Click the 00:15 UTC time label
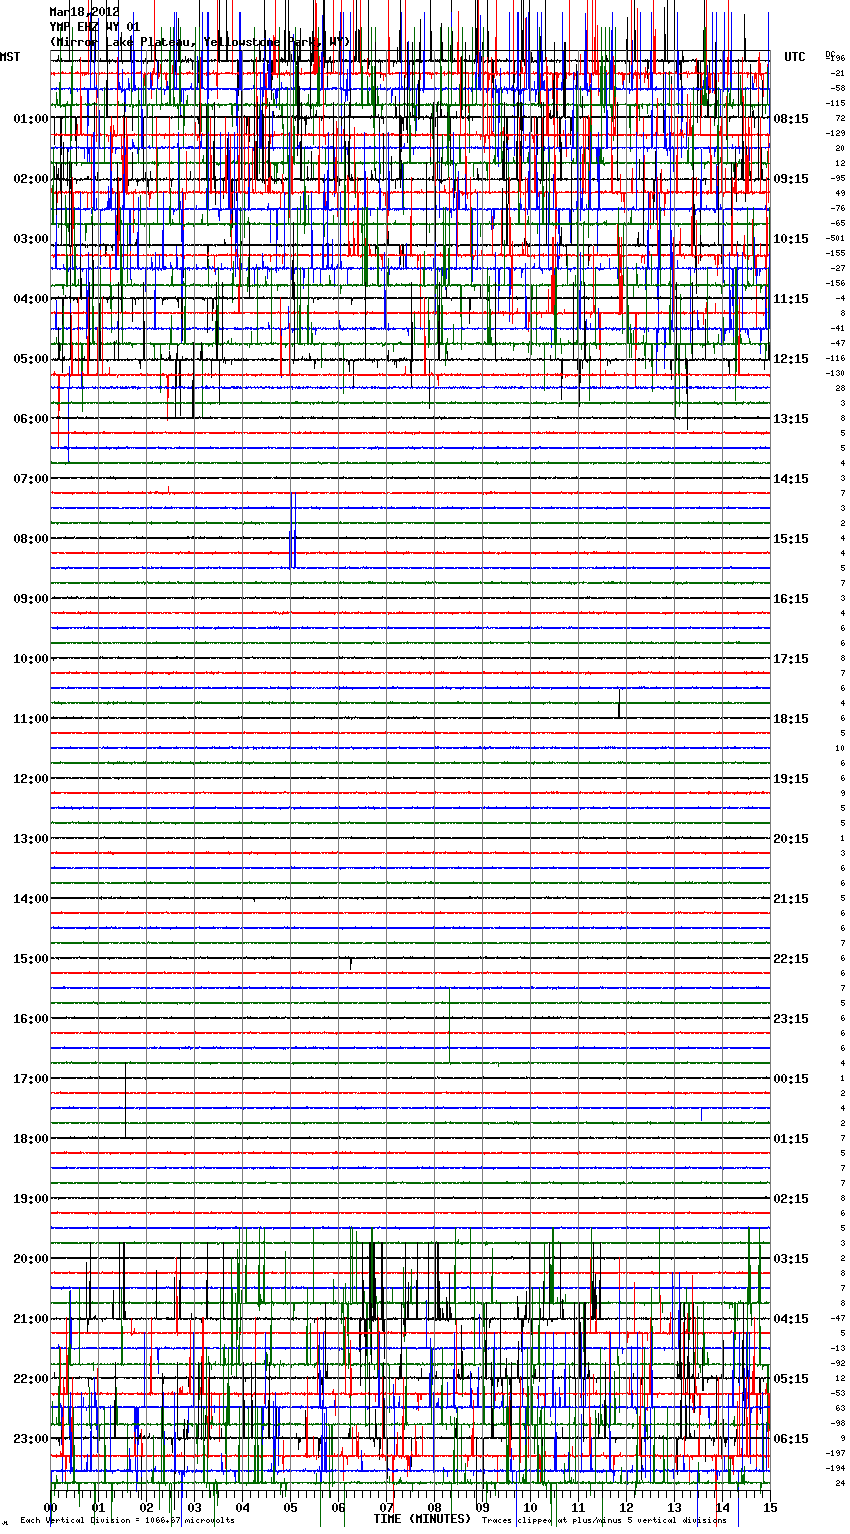Viewport: 850px width, 1534px height. click(x=791, y=1079)
